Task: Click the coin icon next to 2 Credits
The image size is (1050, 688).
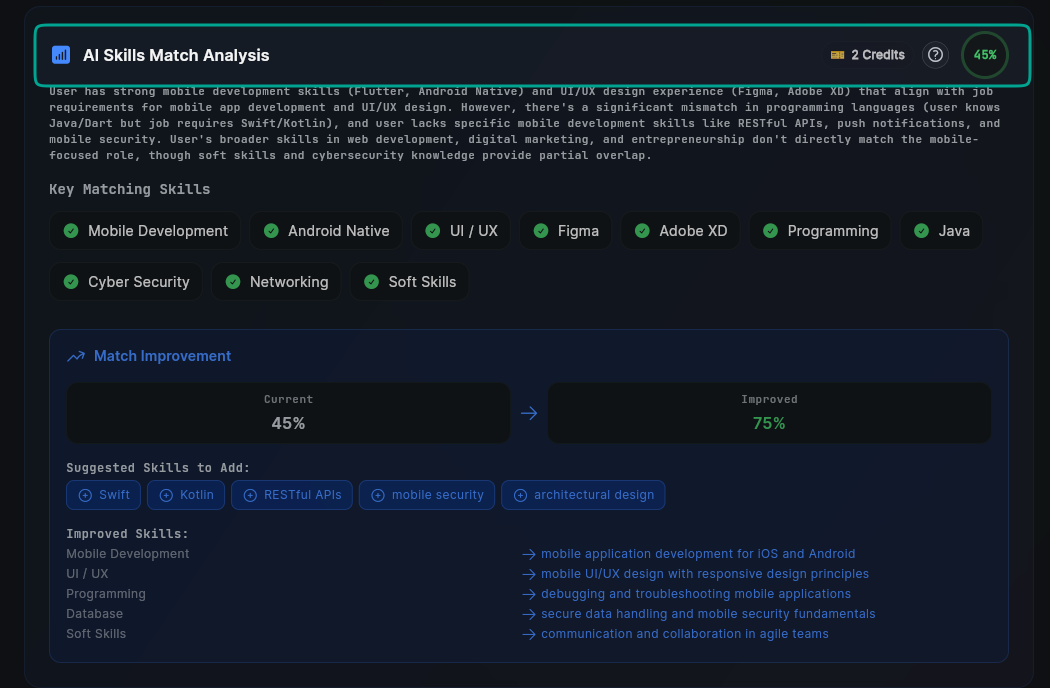Action: pyautogui.click(x=836, y=55)
